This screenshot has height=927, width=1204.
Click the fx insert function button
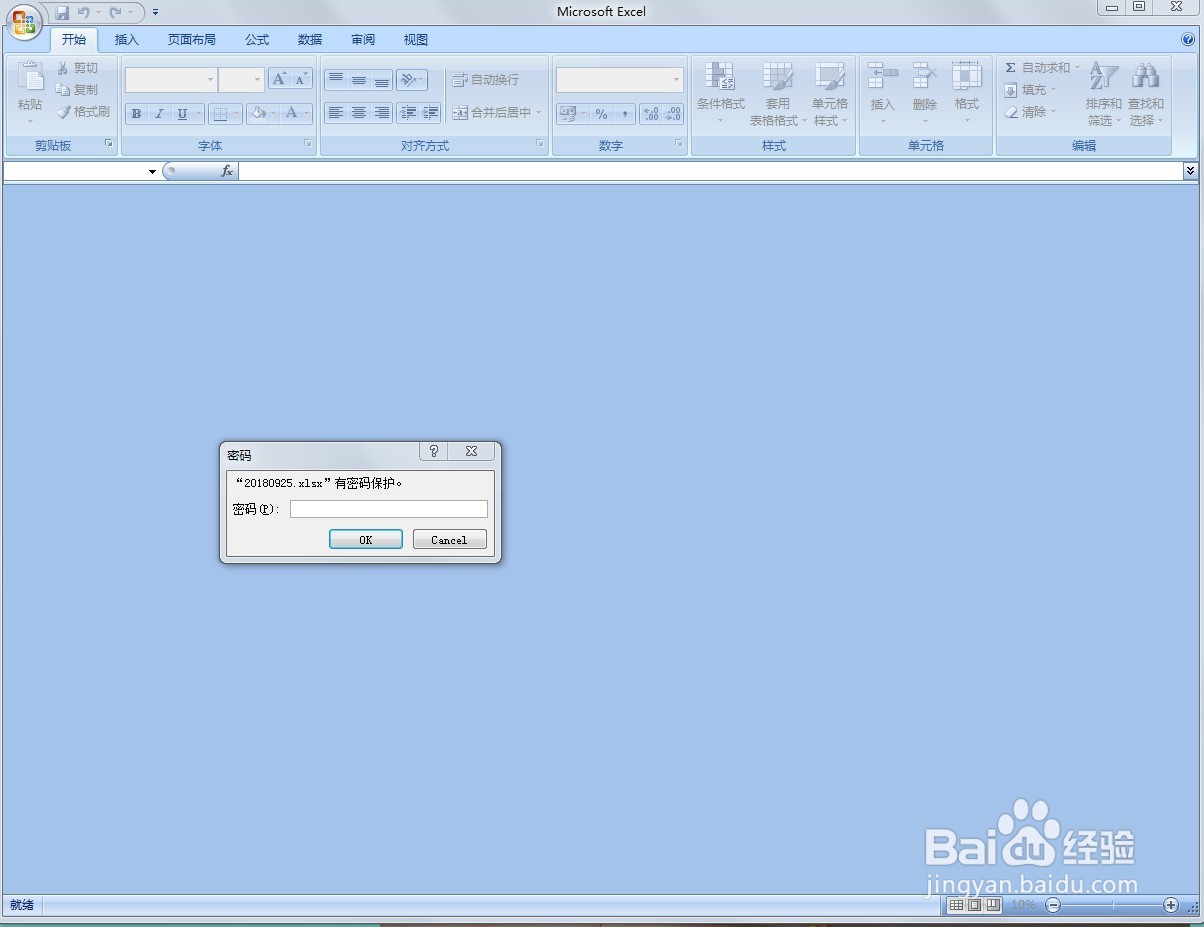(227, 172)
